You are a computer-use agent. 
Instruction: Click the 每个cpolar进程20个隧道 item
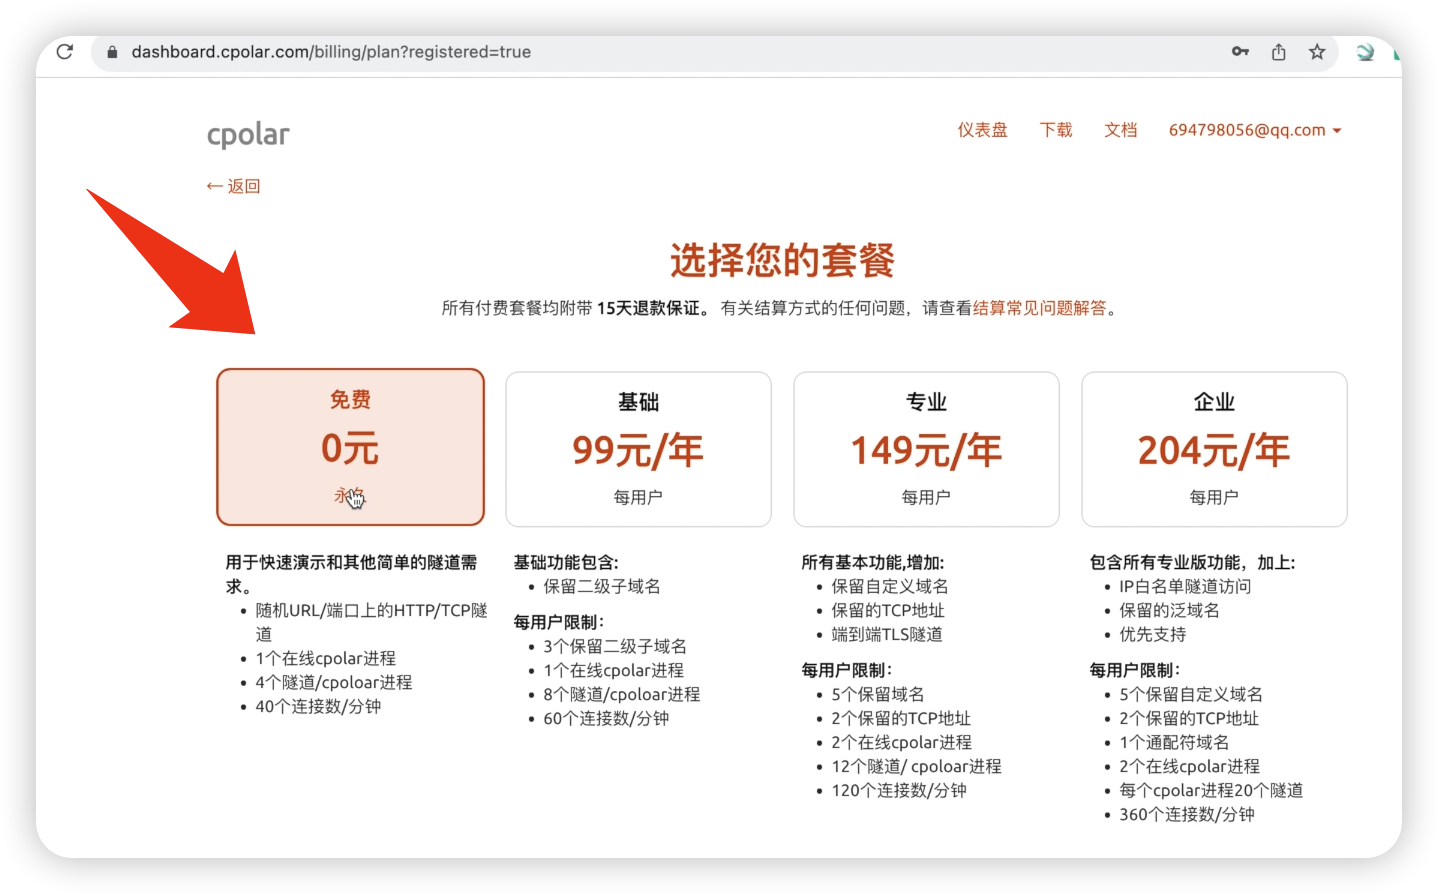coord(1211,791)
